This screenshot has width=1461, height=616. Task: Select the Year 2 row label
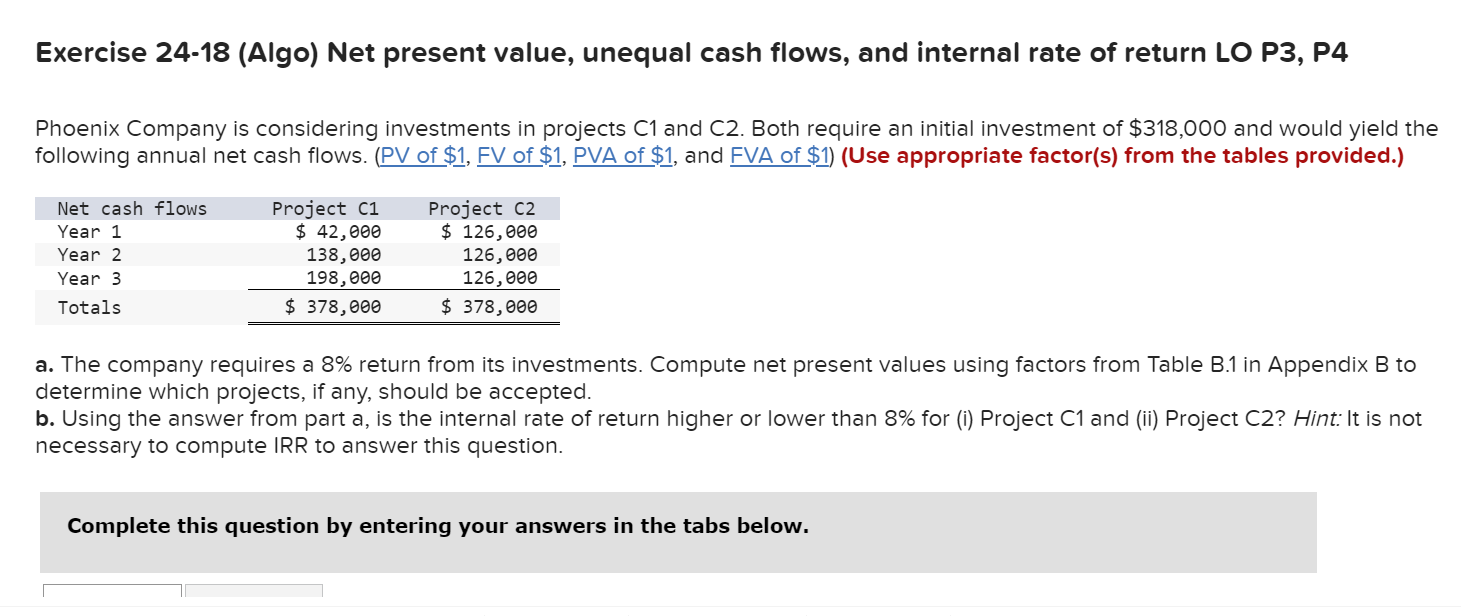[x=88, y=254]
